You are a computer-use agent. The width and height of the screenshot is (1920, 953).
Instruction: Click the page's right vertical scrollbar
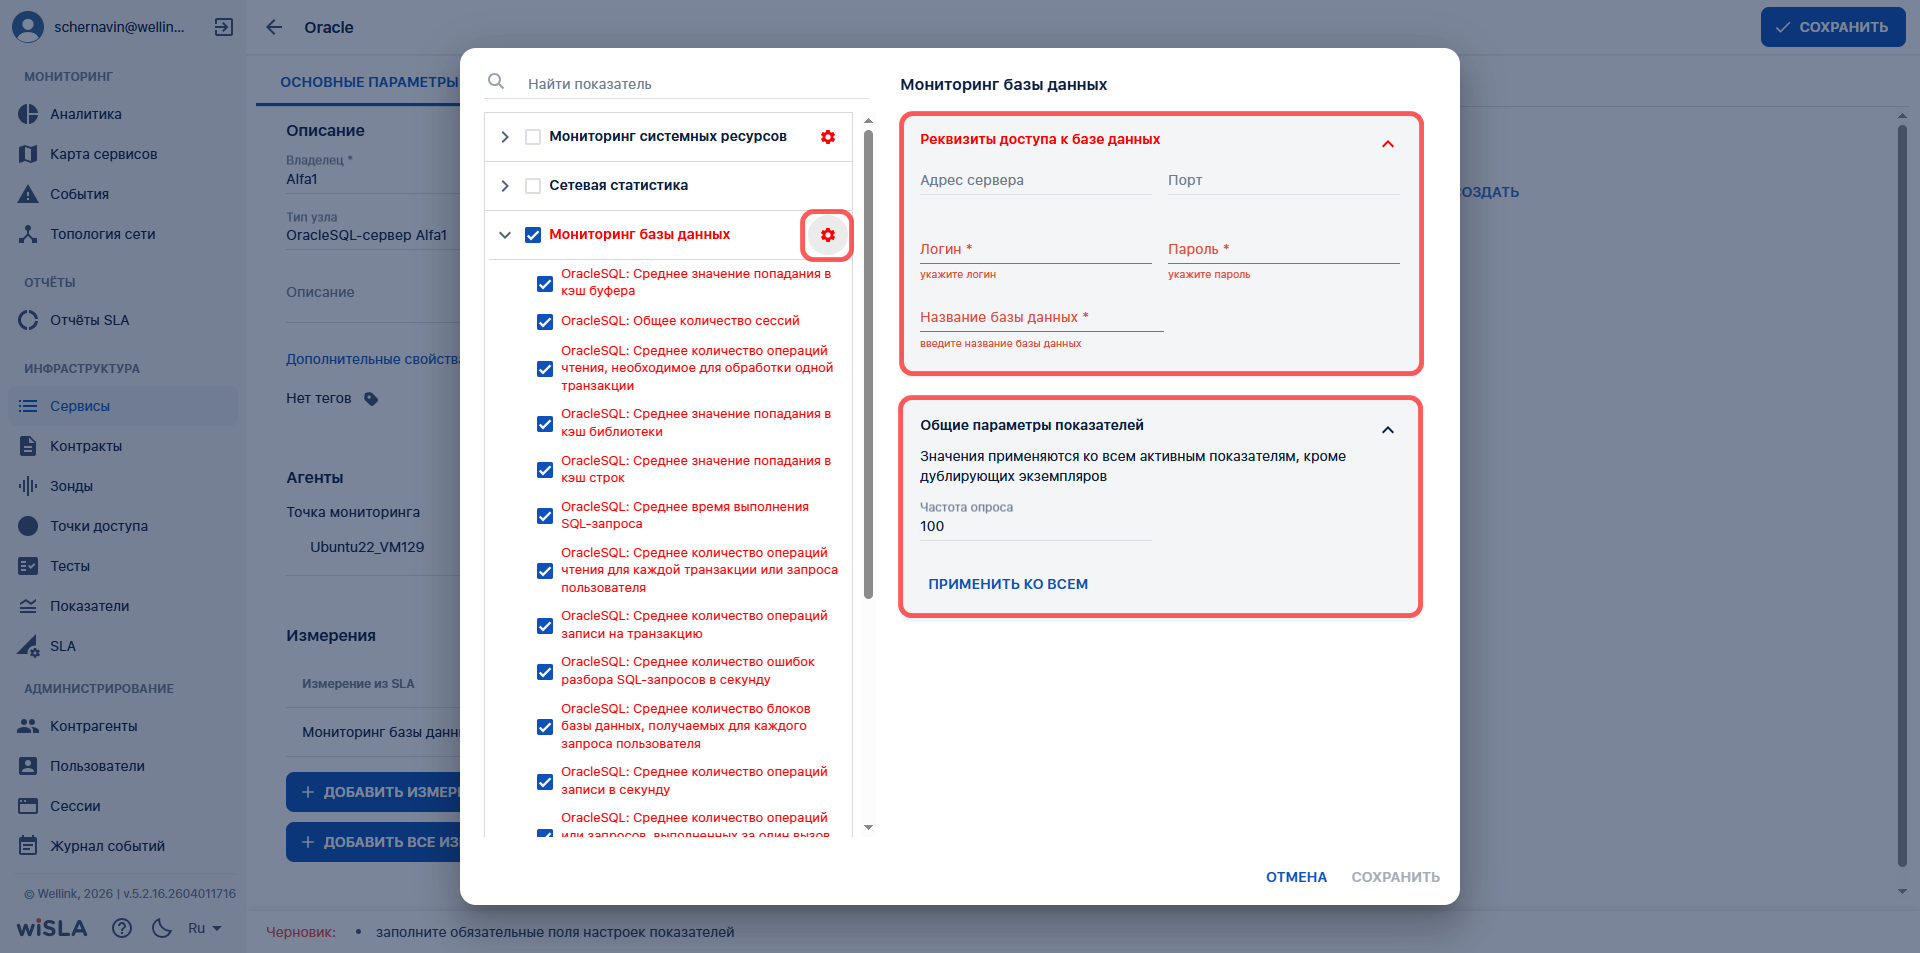[1903, 495]
